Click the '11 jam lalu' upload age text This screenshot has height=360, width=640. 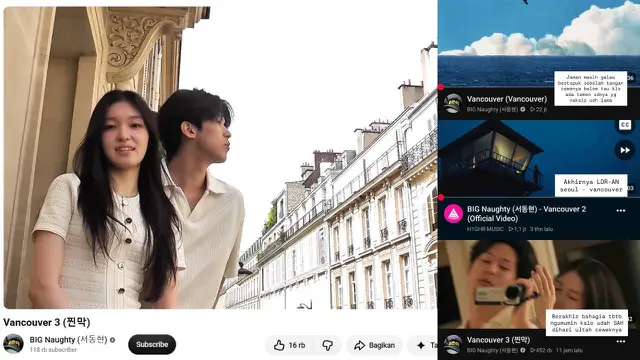pos(569,350)
